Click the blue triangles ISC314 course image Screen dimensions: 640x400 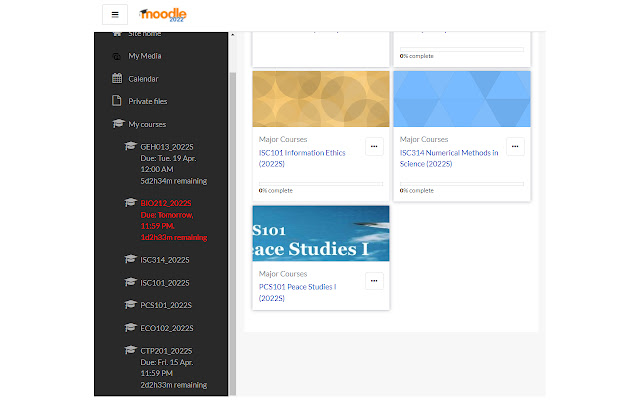pos(462,99)
